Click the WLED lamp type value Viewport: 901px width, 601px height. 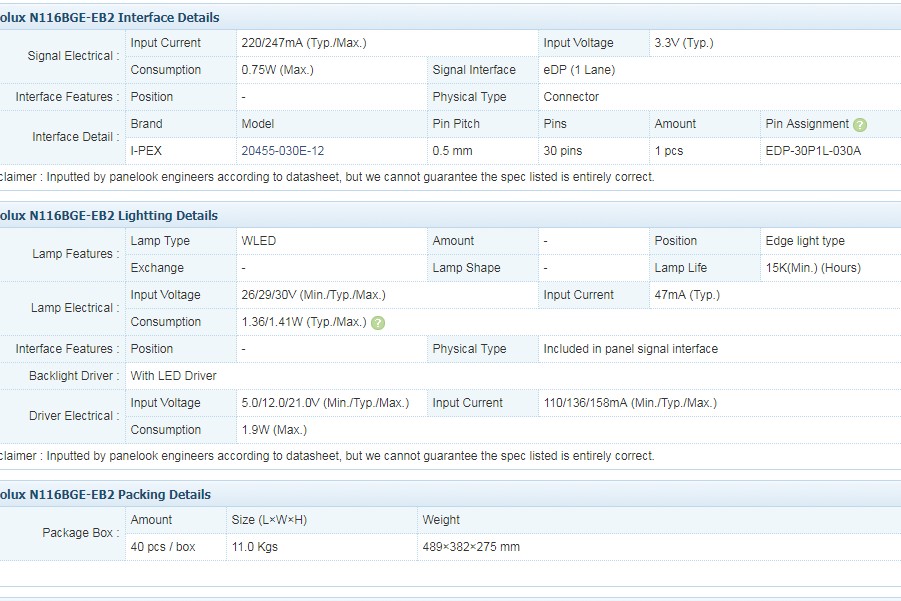click(259, 241)
